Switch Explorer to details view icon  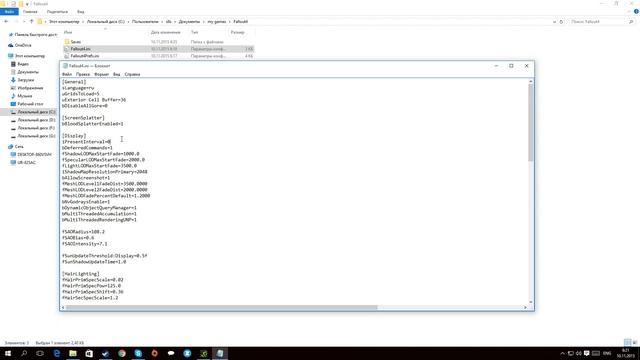tap(627, 342)
